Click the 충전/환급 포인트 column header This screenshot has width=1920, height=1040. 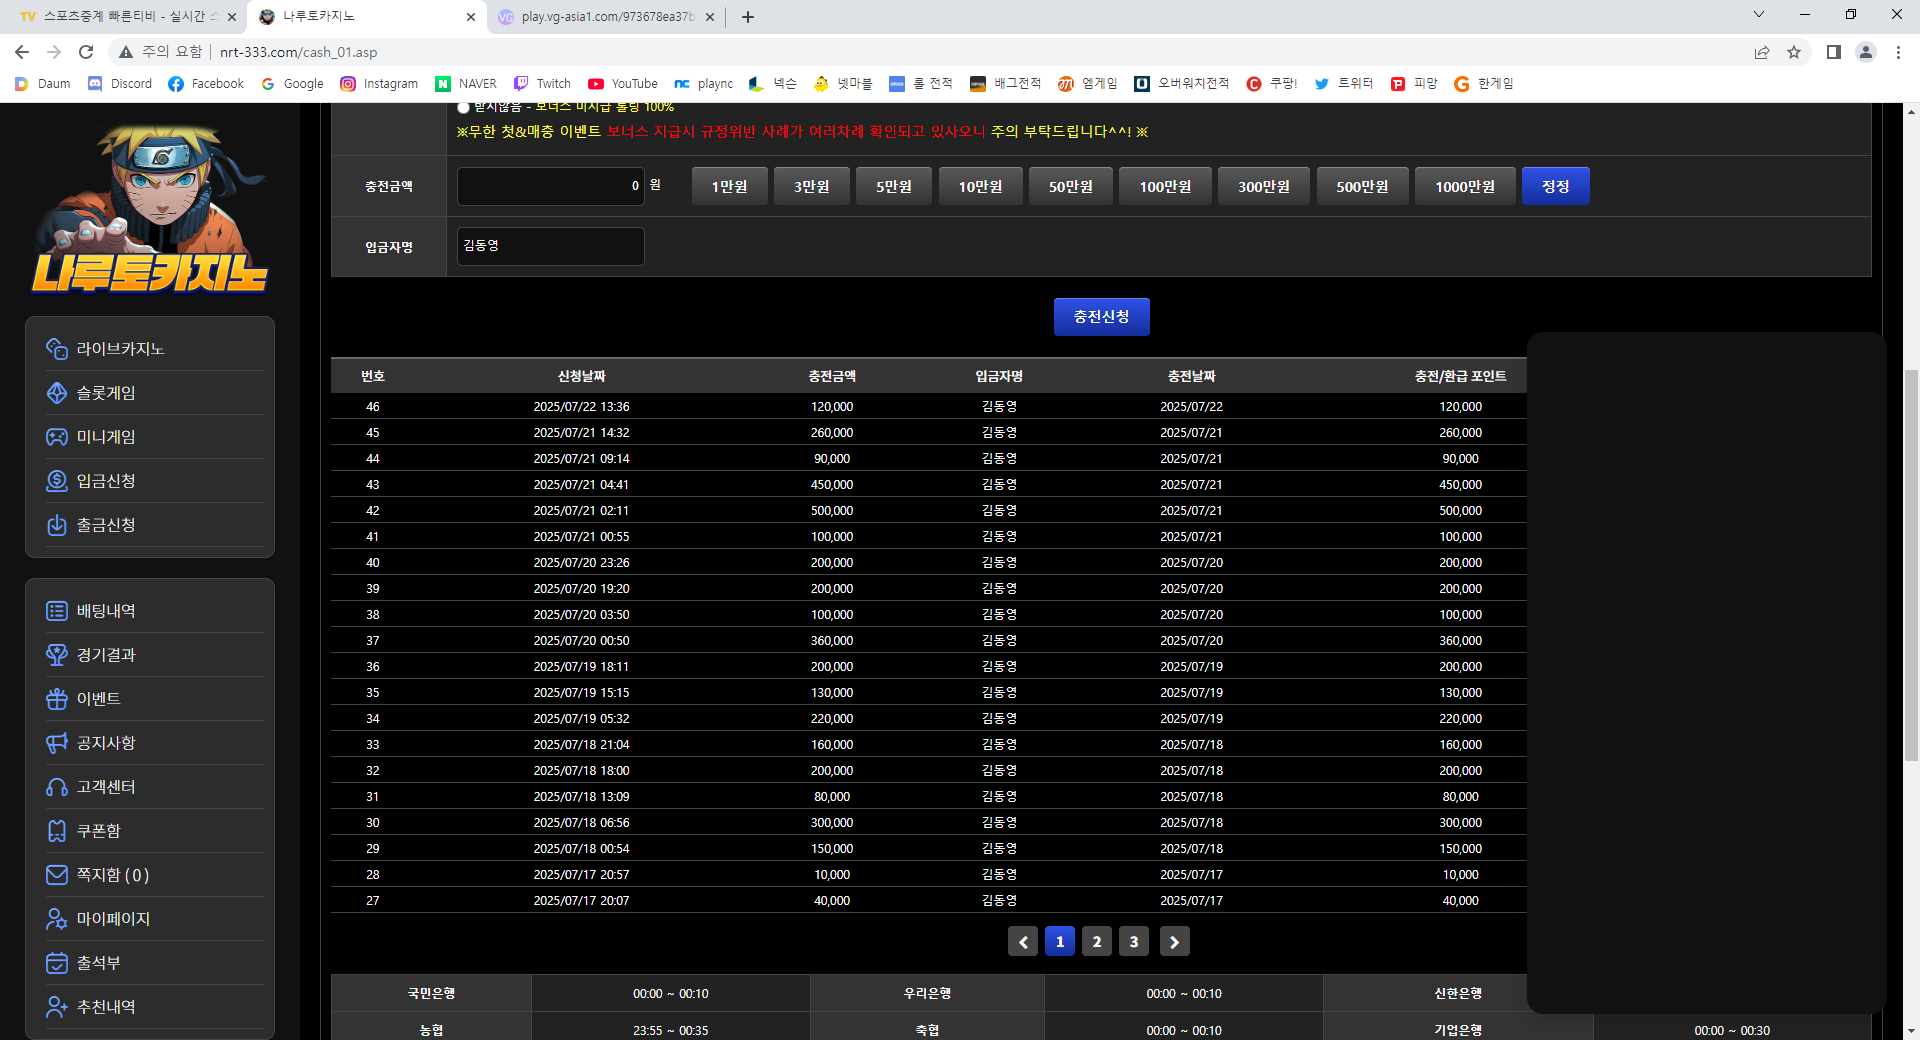point(1460,376)
